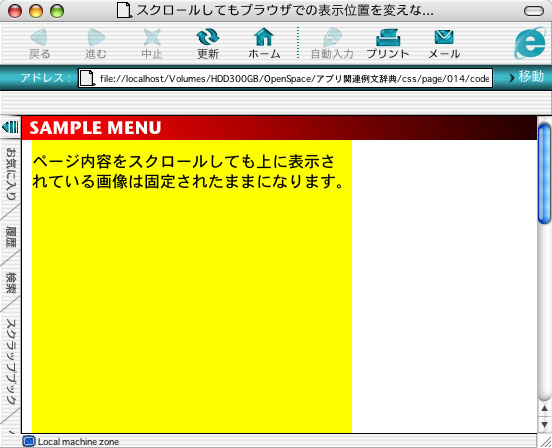Print page with プリント icon
The height and width of the screenshot is (448, 552).
coord(388,38)
